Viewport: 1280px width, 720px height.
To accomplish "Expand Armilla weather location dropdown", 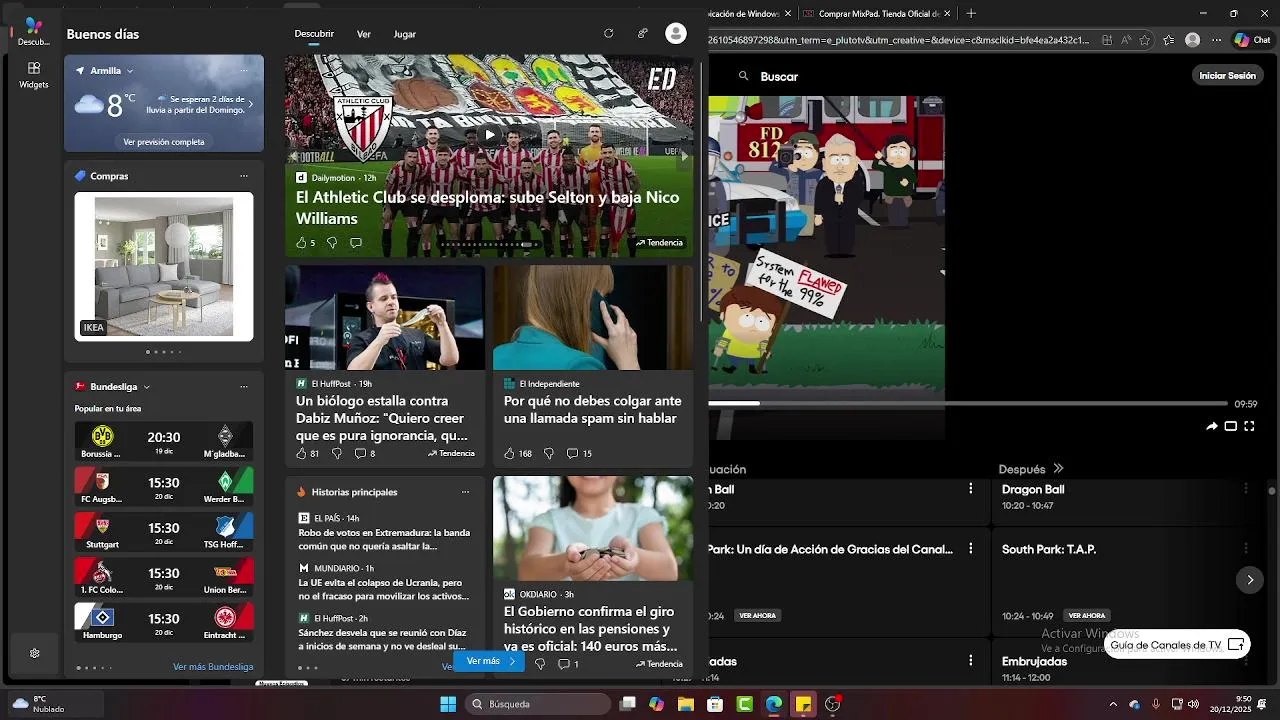I will (x=130, y=71).
